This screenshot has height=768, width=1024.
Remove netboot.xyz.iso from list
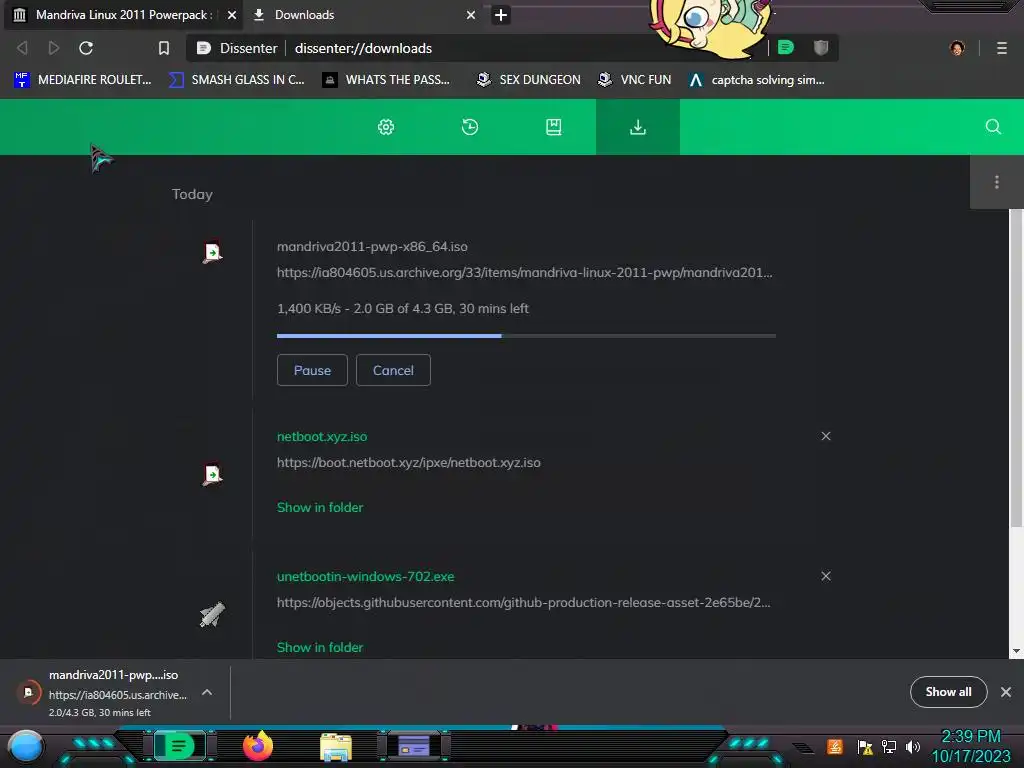pyautogui.click(x=826, y=436)
